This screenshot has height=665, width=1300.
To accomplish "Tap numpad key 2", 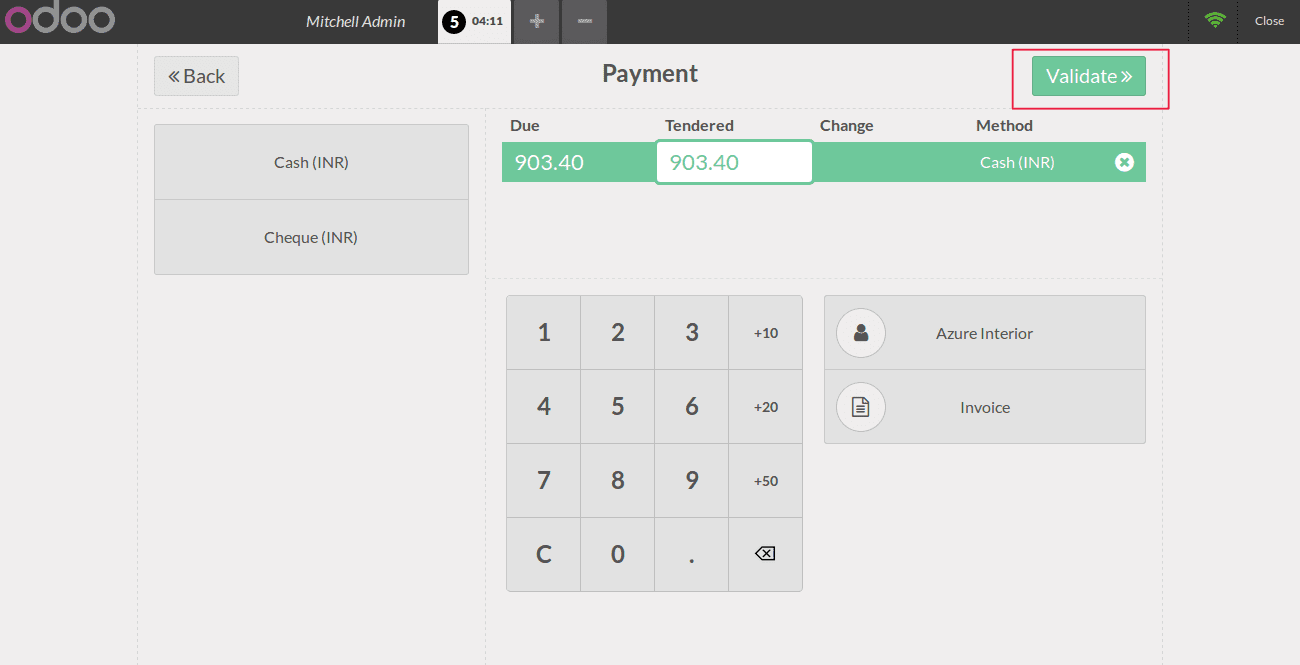I will [x=618, y=333].
